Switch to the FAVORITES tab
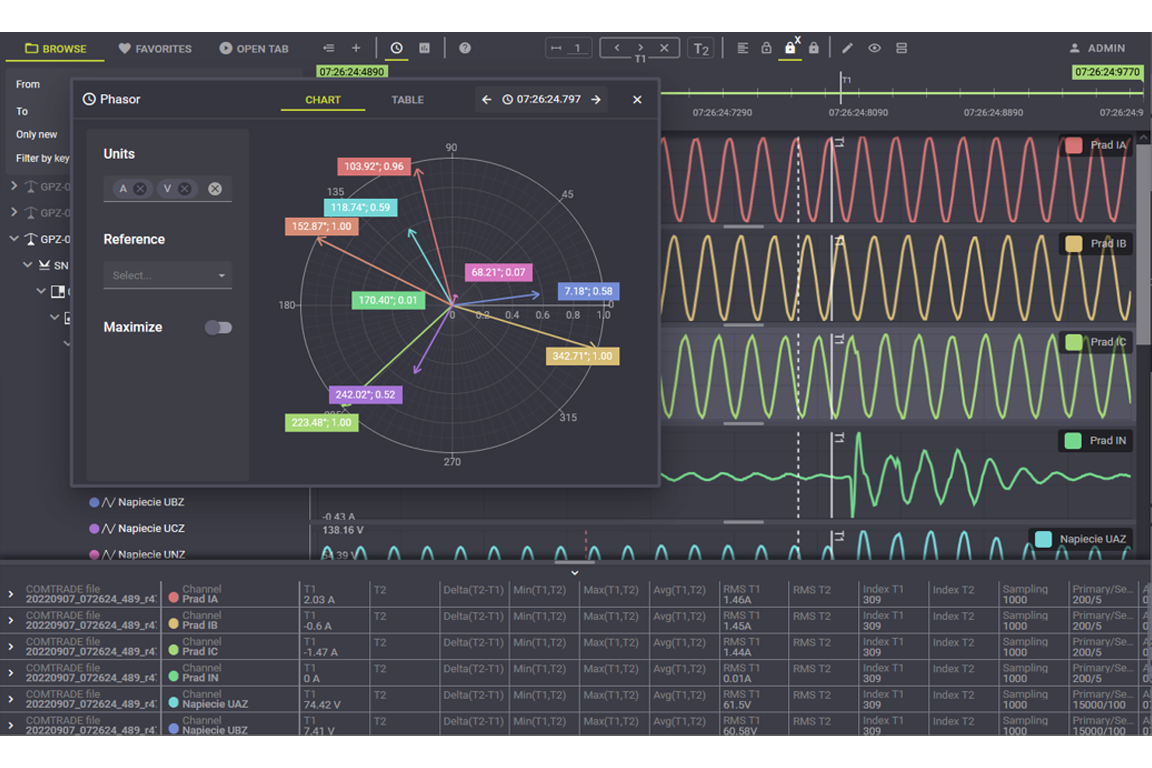Screen dimensions: 1152x768 pyautogui.click(x=155, y=49)
